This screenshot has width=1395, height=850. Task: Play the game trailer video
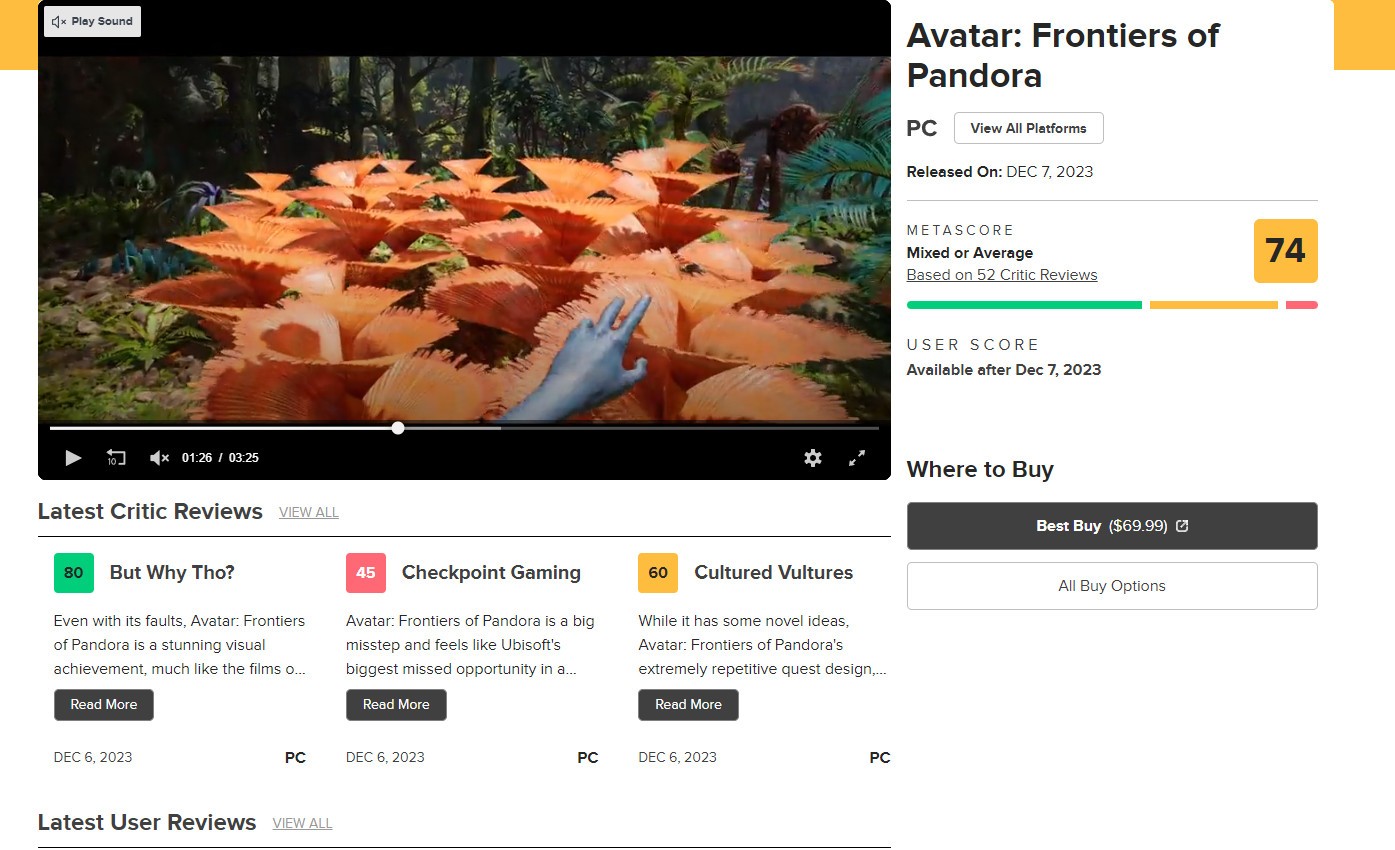tap(73, 458)
